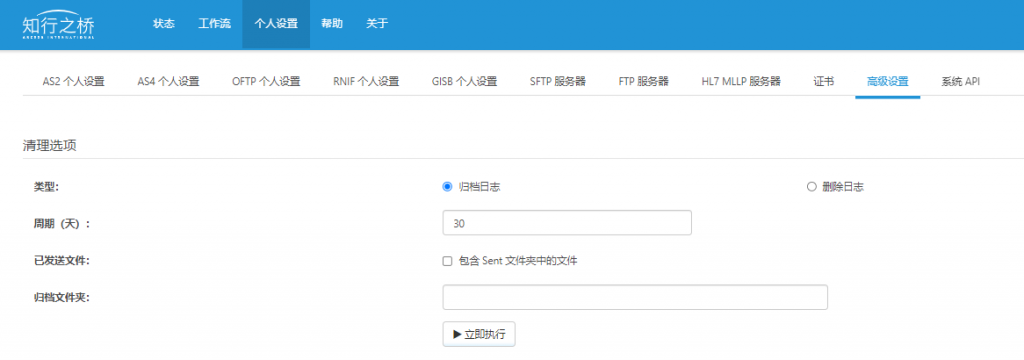Open the 关于 page
Viewport: 1024px width, 360px height.
click(x=377, y=24)
